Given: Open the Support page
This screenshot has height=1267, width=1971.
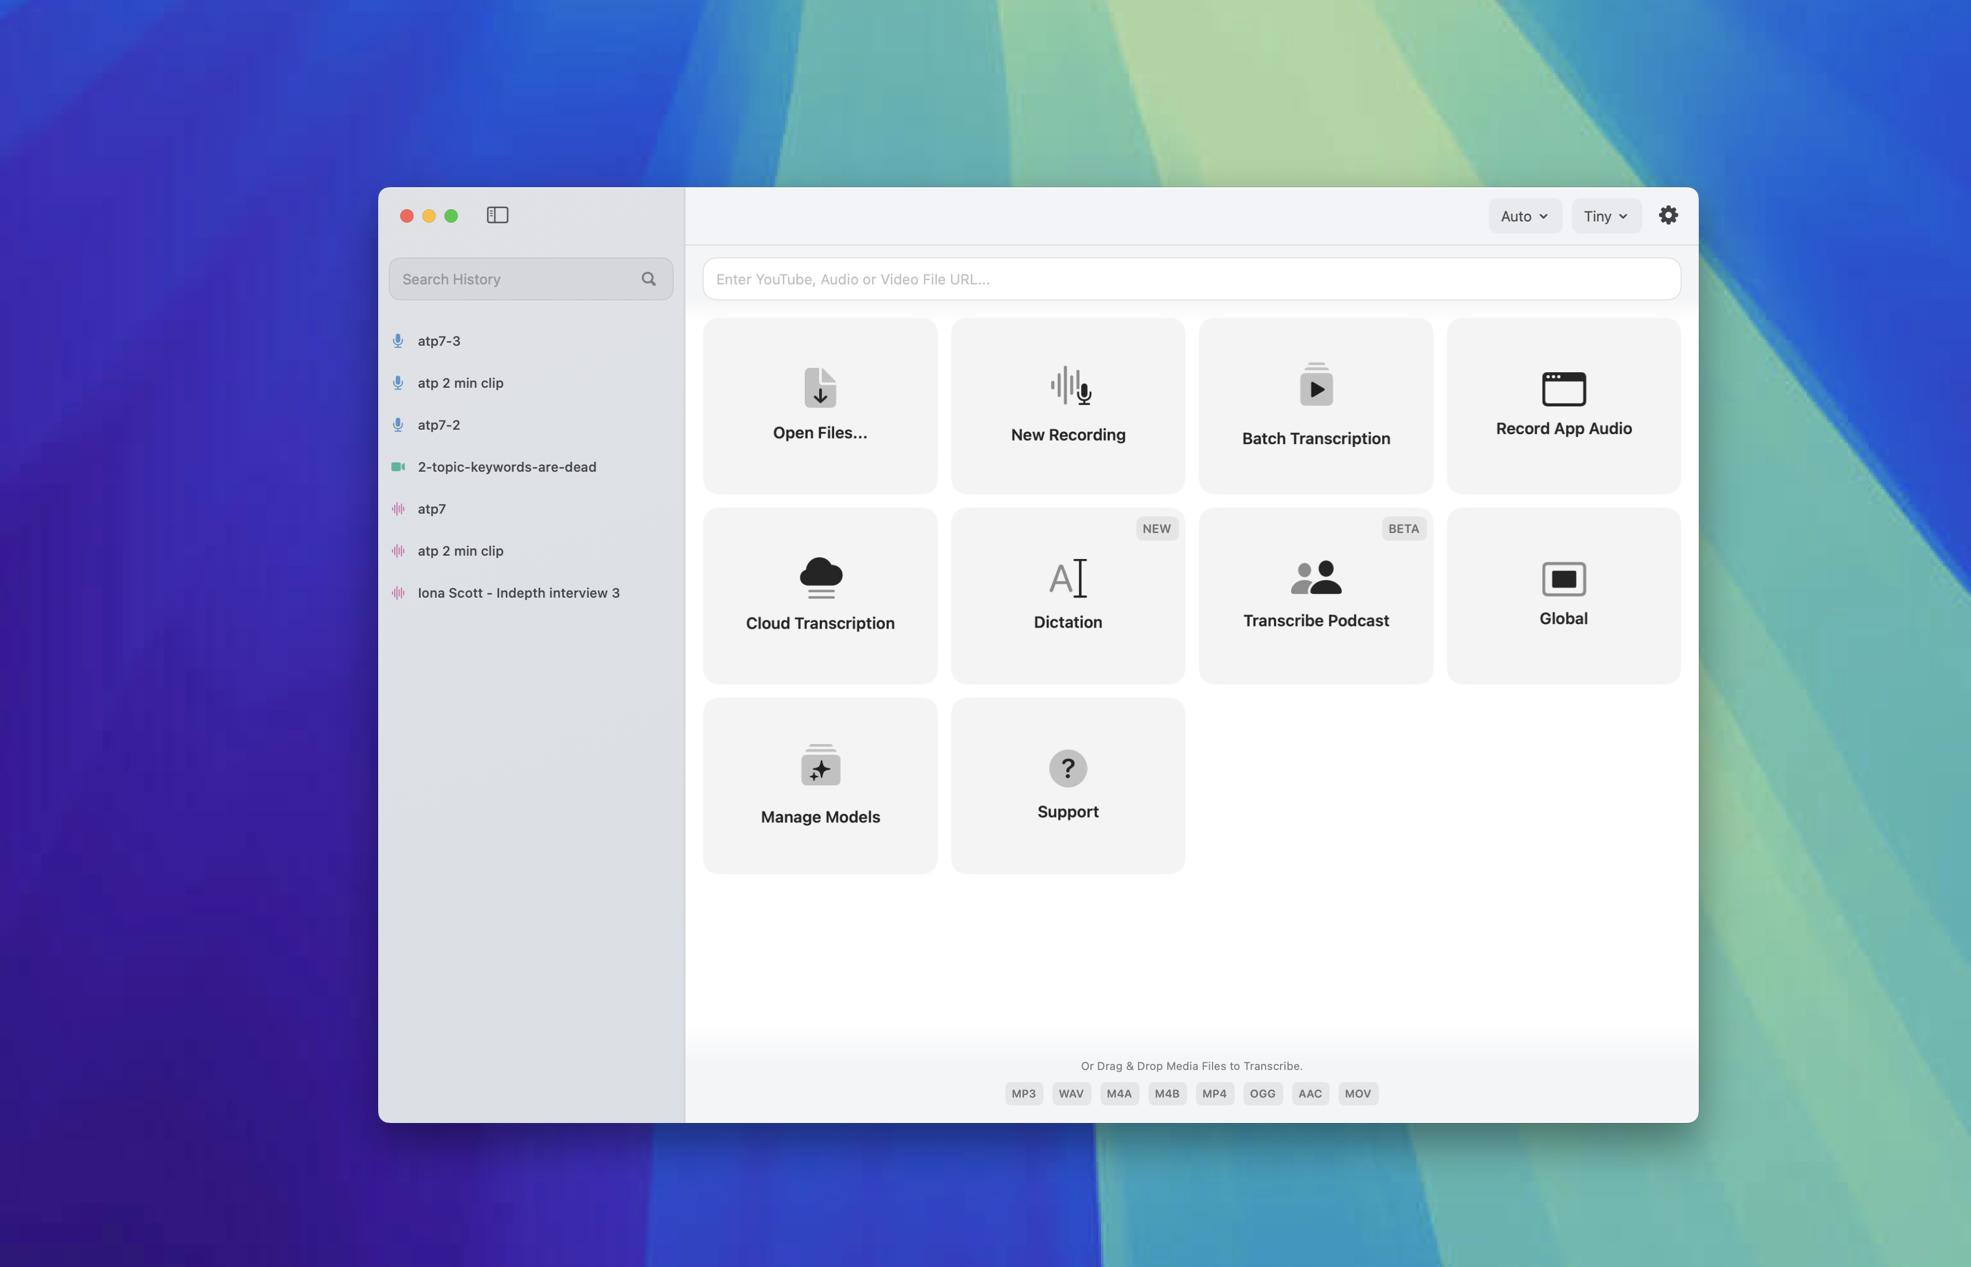Looking at the screenshot, I should (x=1067, y=785).
